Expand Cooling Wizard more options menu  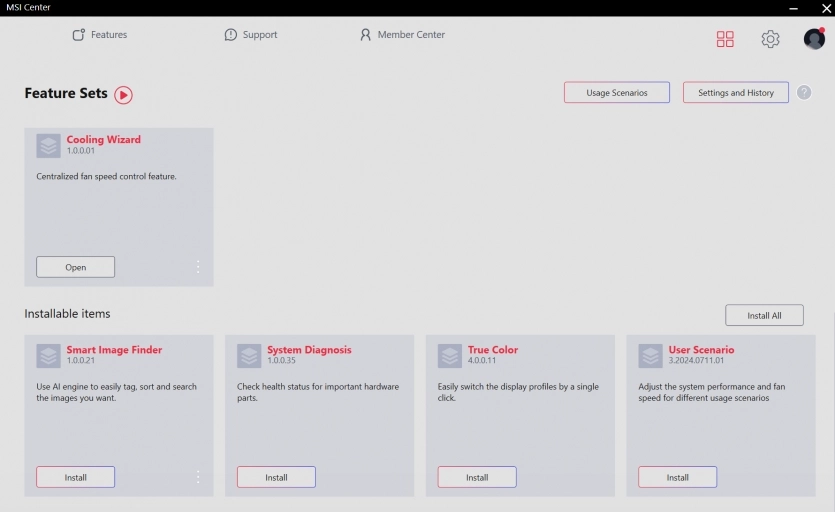tap(198, 267)
